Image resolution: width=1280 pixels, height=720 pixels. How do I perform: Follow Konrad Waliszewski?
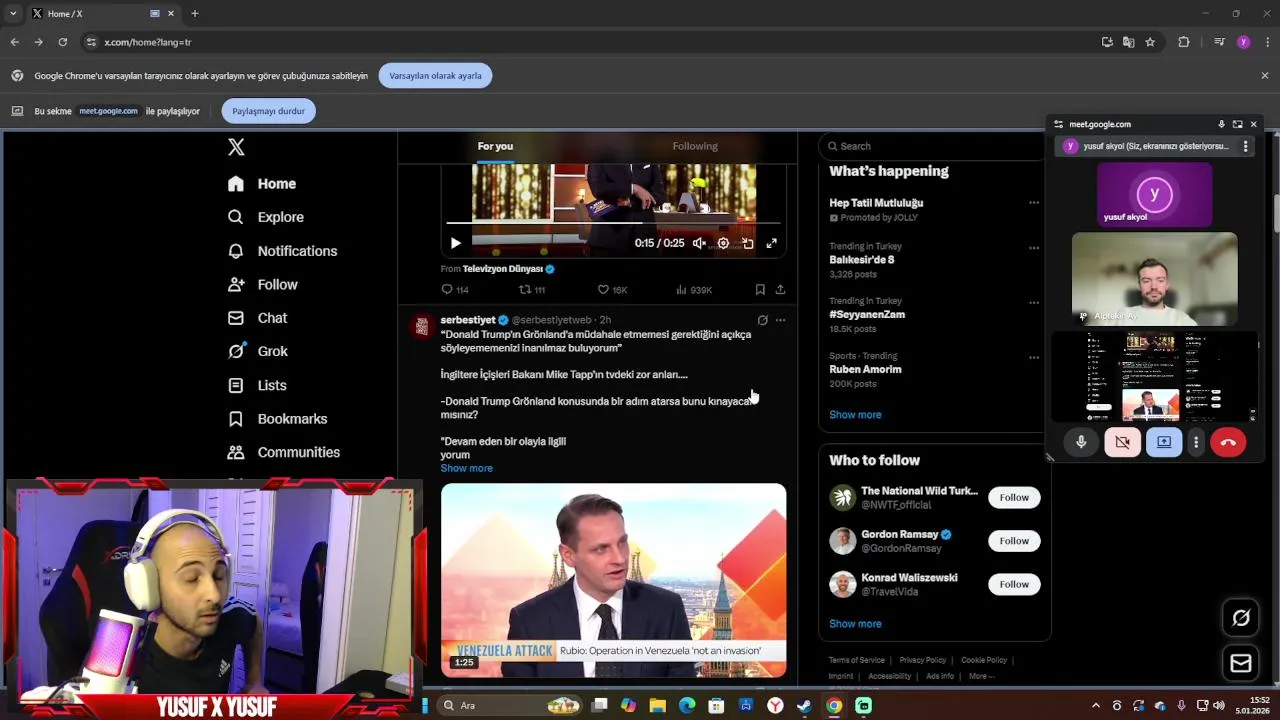1014,584
